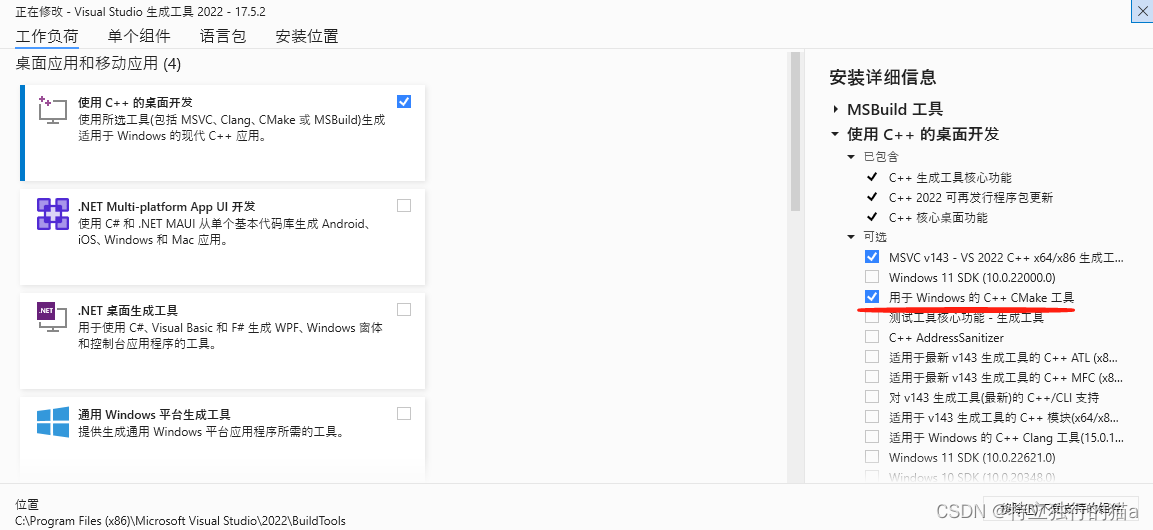The height and width of the screenshot is (530, 1153).
Task: Click the C++ 核心桌面功能 included item
Action: tap(938, 218)
